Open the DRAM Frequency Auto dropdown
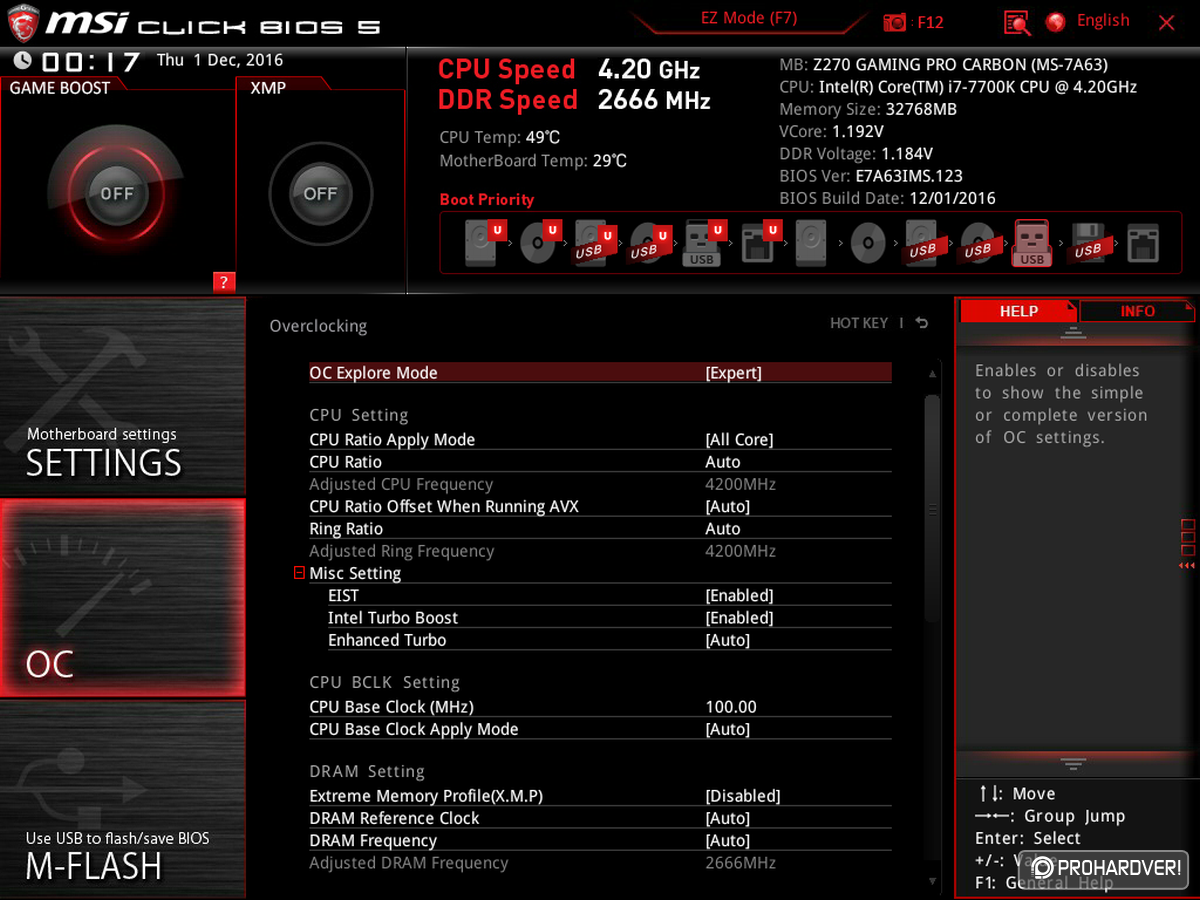The width and height of the screenshot is (1200, 900). pos(728,841)
